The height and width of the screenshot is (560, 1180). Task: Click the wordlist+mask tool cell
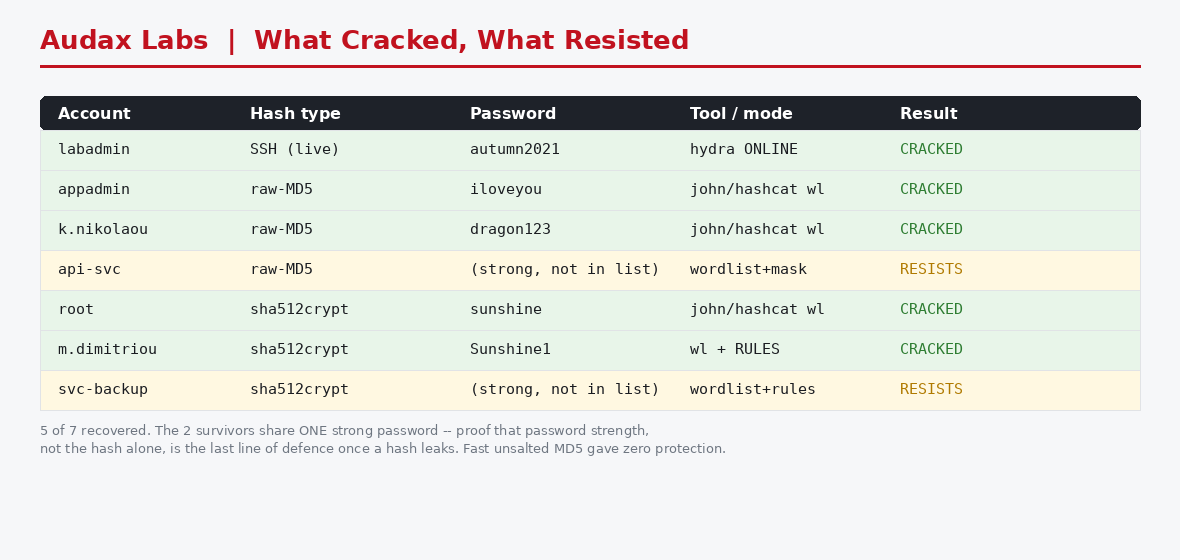point(748,269)
